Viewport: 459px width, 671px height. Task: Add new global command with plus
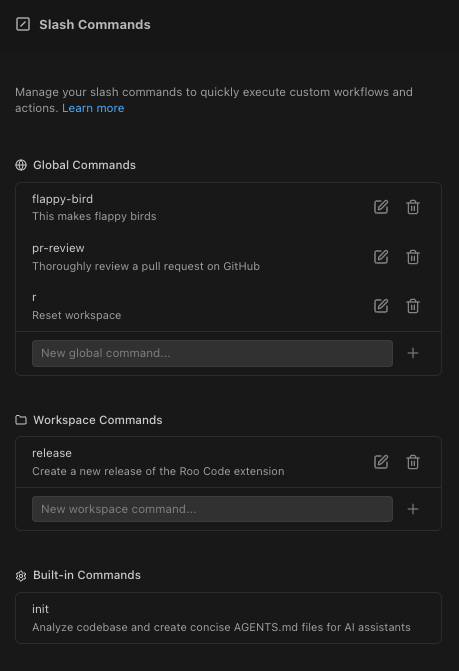coord(413,353)
